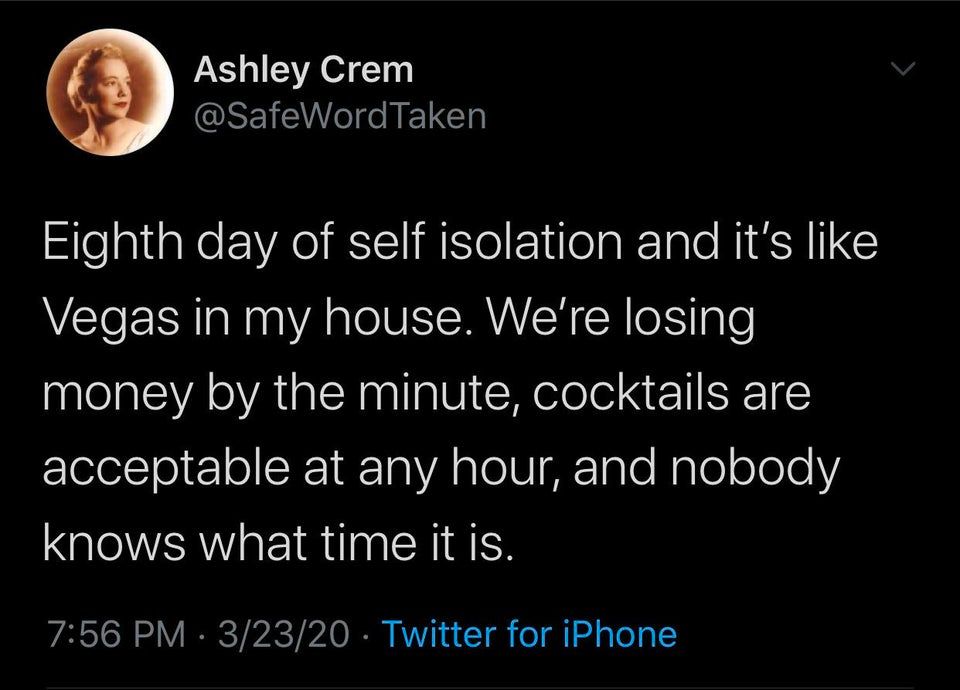Open the tweet options chevron menu

[x=903, y=69]
